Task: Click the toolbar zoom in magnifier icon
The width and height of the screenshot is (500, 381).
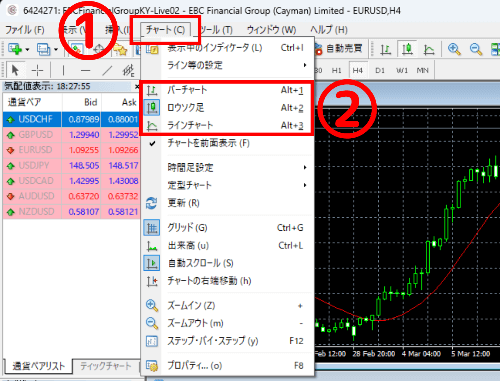Action: click(454, 49)
